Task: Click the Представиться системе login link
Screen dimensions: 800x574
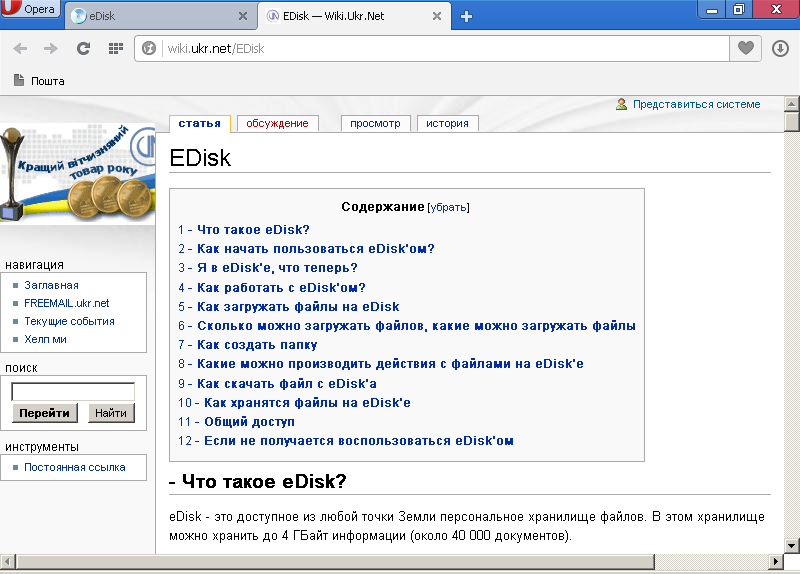Action: click(x=696, y=104)
